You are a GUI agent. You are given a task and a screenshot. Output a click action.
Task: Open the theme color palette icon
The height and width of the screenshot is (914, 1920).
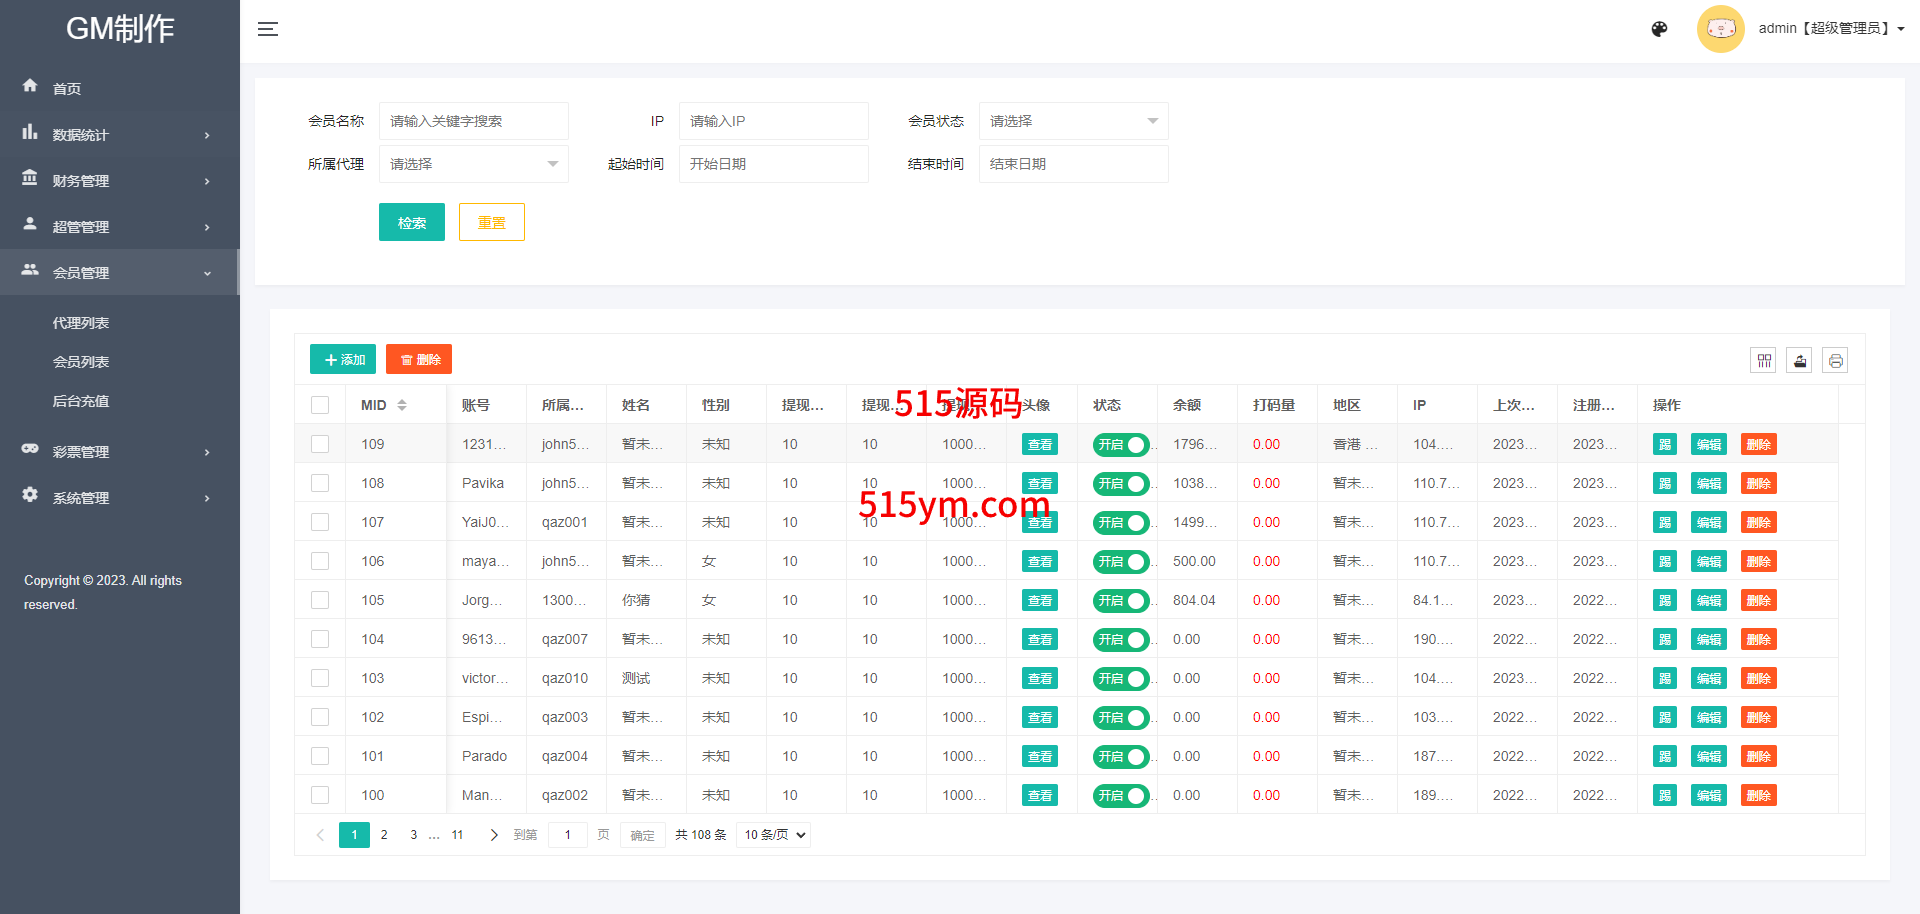coord(1659,29)
